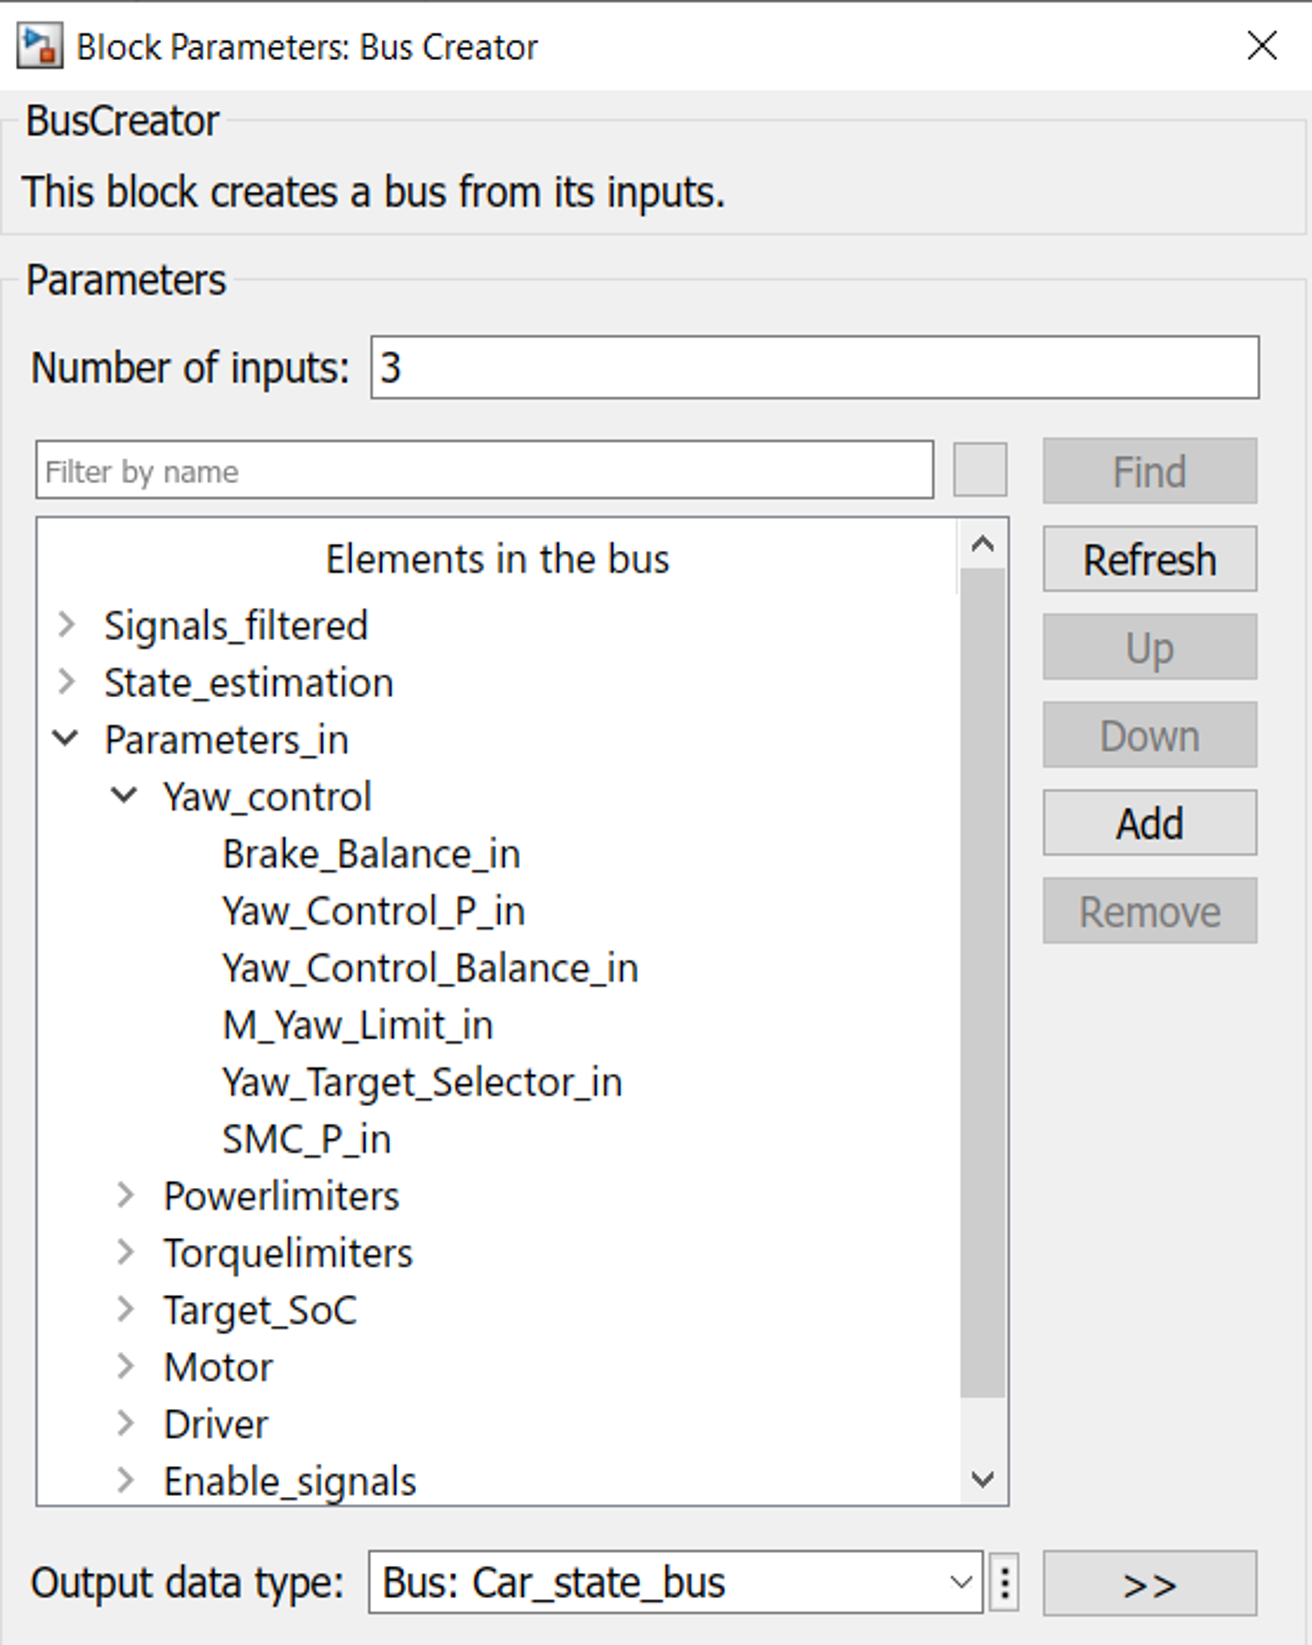Click the Down button
Image resolution: width=1312 pixels, height=1645 pixels.
click(1150, 735)
